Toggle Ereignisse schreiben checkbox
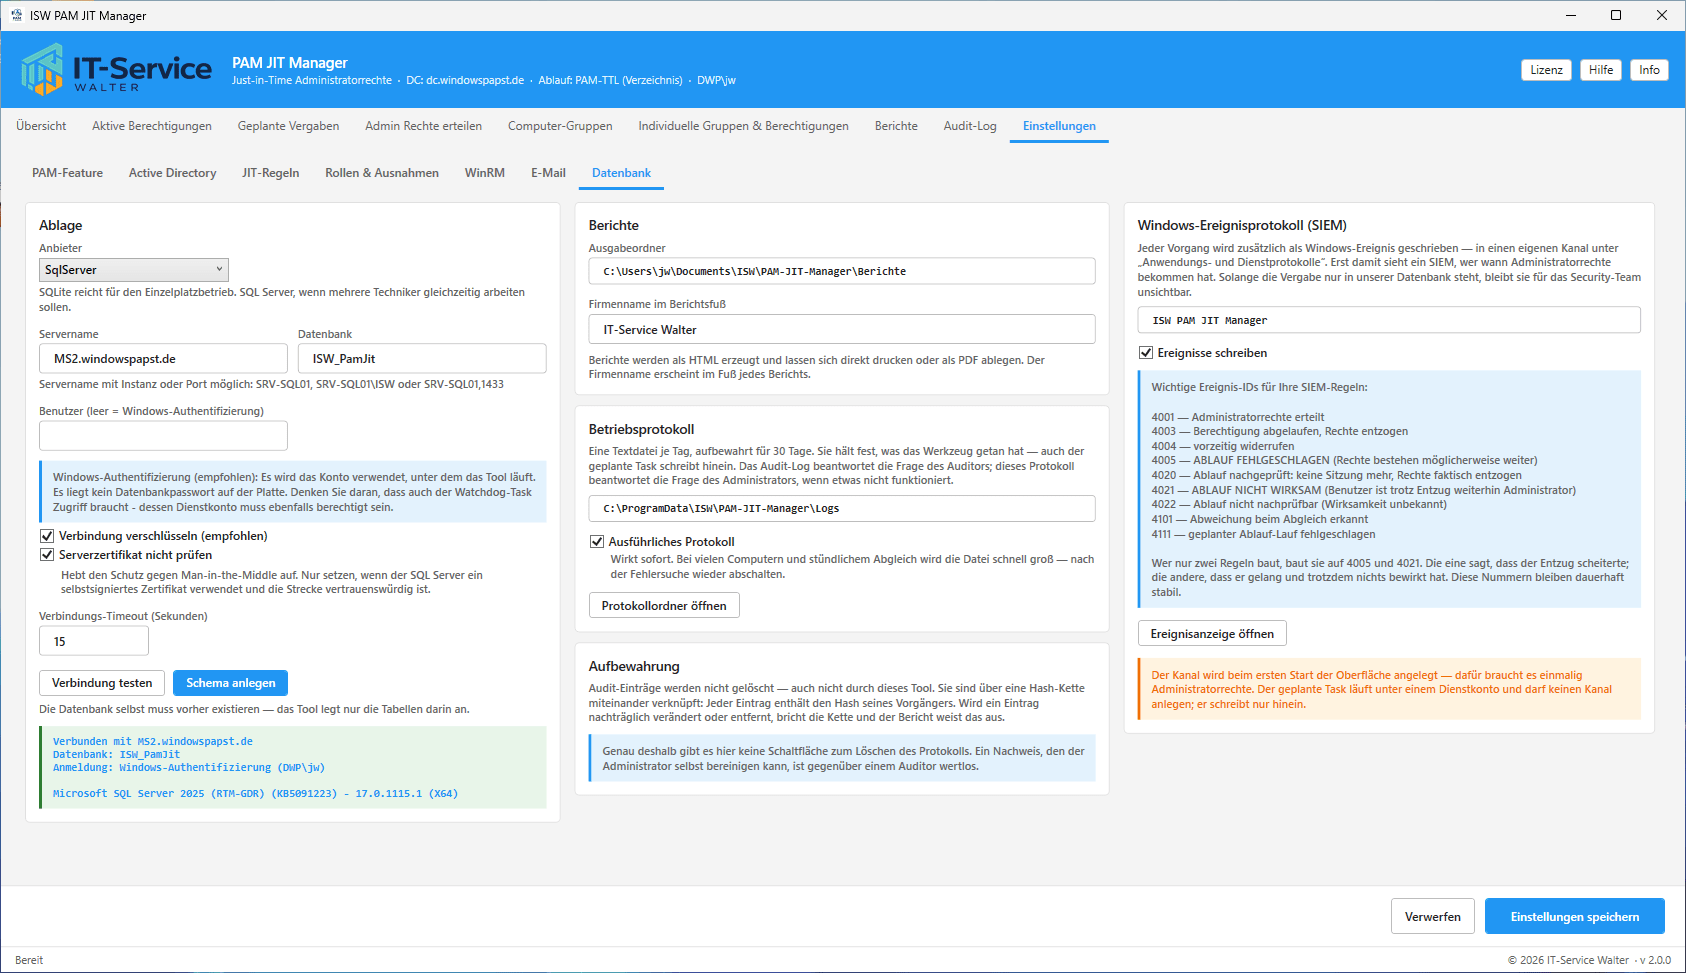This screenshot has height=973, width=1686. tap(1146, 353)
